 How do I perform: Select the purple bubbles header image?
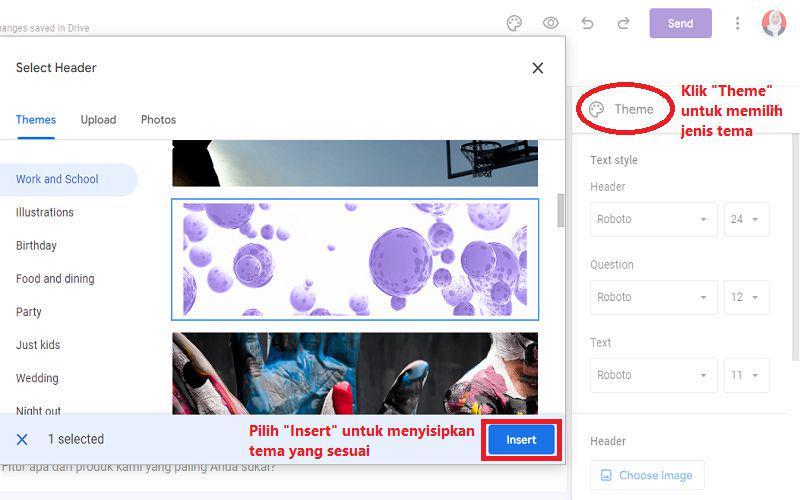(355, 259)
